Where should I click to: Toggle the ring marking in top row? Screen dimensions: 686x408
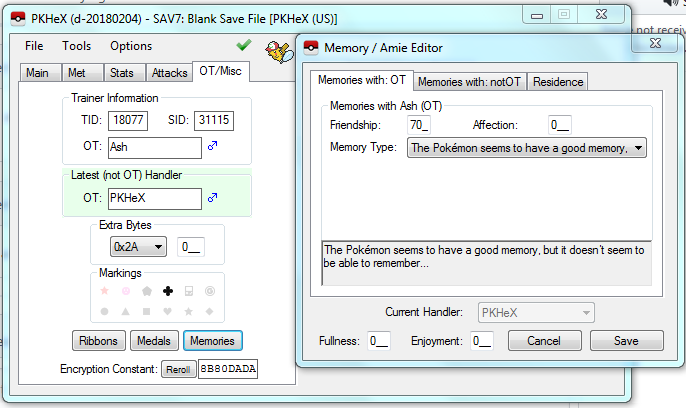click(210, 291)
